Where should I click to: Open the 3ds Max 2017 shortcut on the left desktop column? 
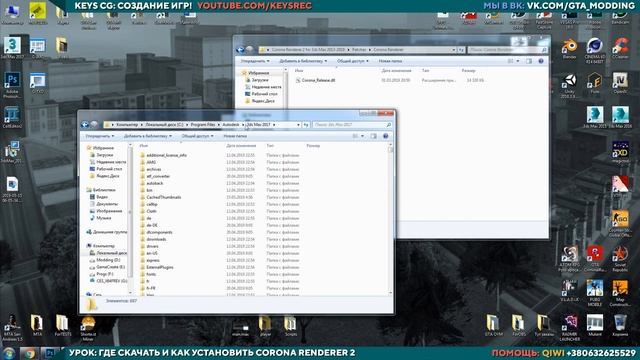tap(12, 48)
